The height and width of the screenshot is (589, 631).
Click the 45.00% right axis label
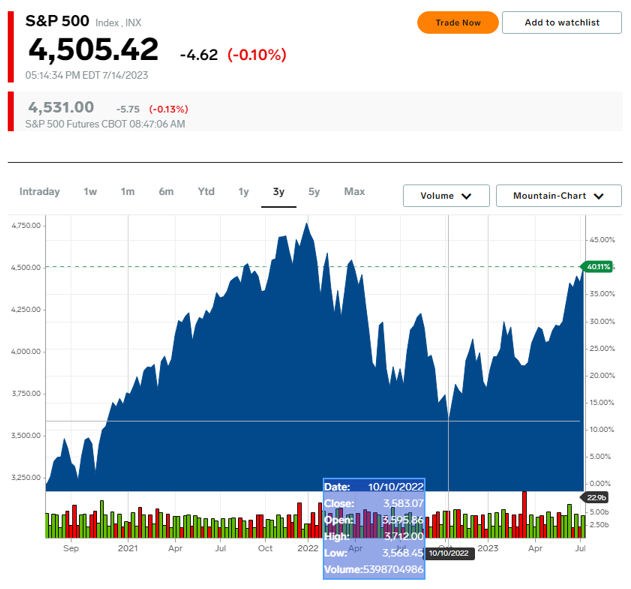point(602,240)
